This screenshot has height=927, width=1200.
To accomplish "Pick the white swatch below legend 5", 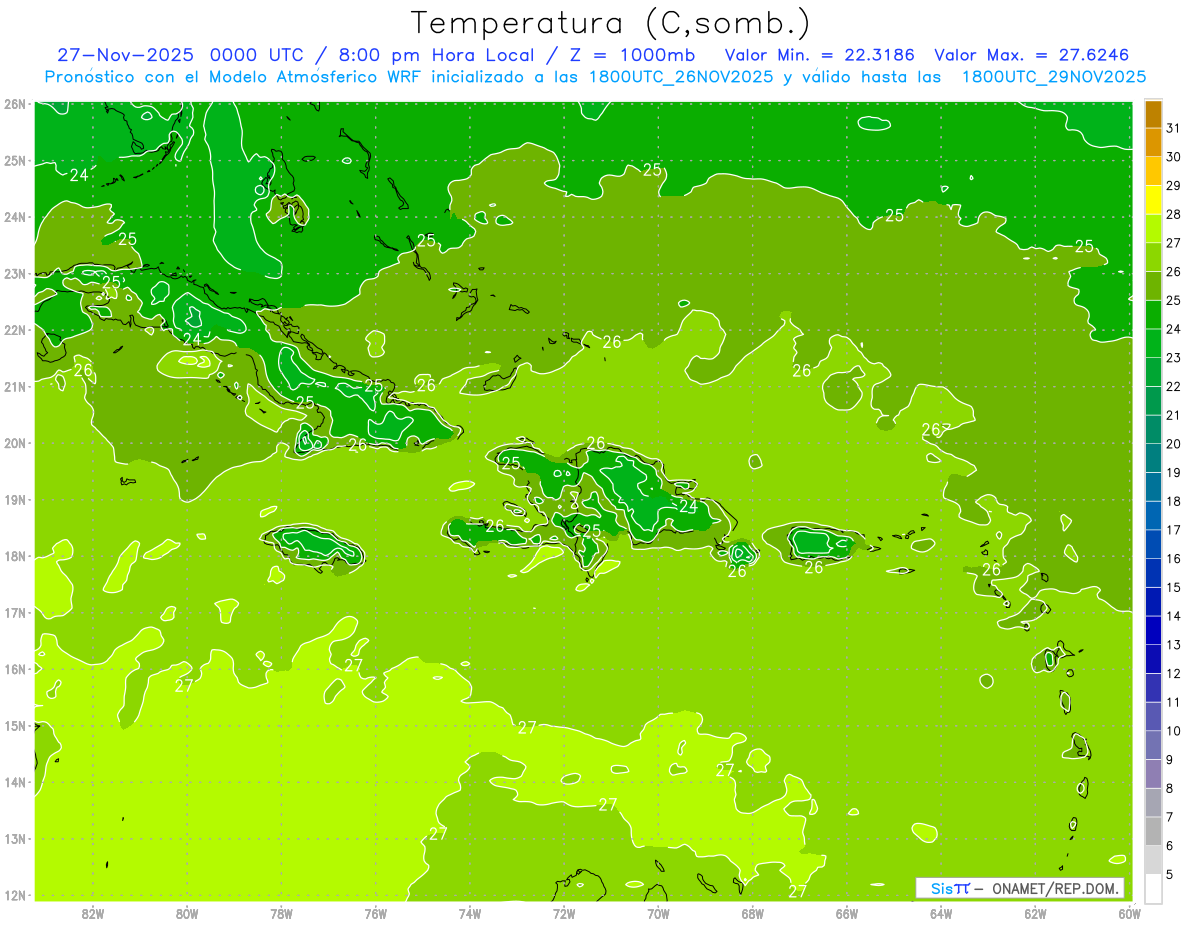I will 1153,888.
